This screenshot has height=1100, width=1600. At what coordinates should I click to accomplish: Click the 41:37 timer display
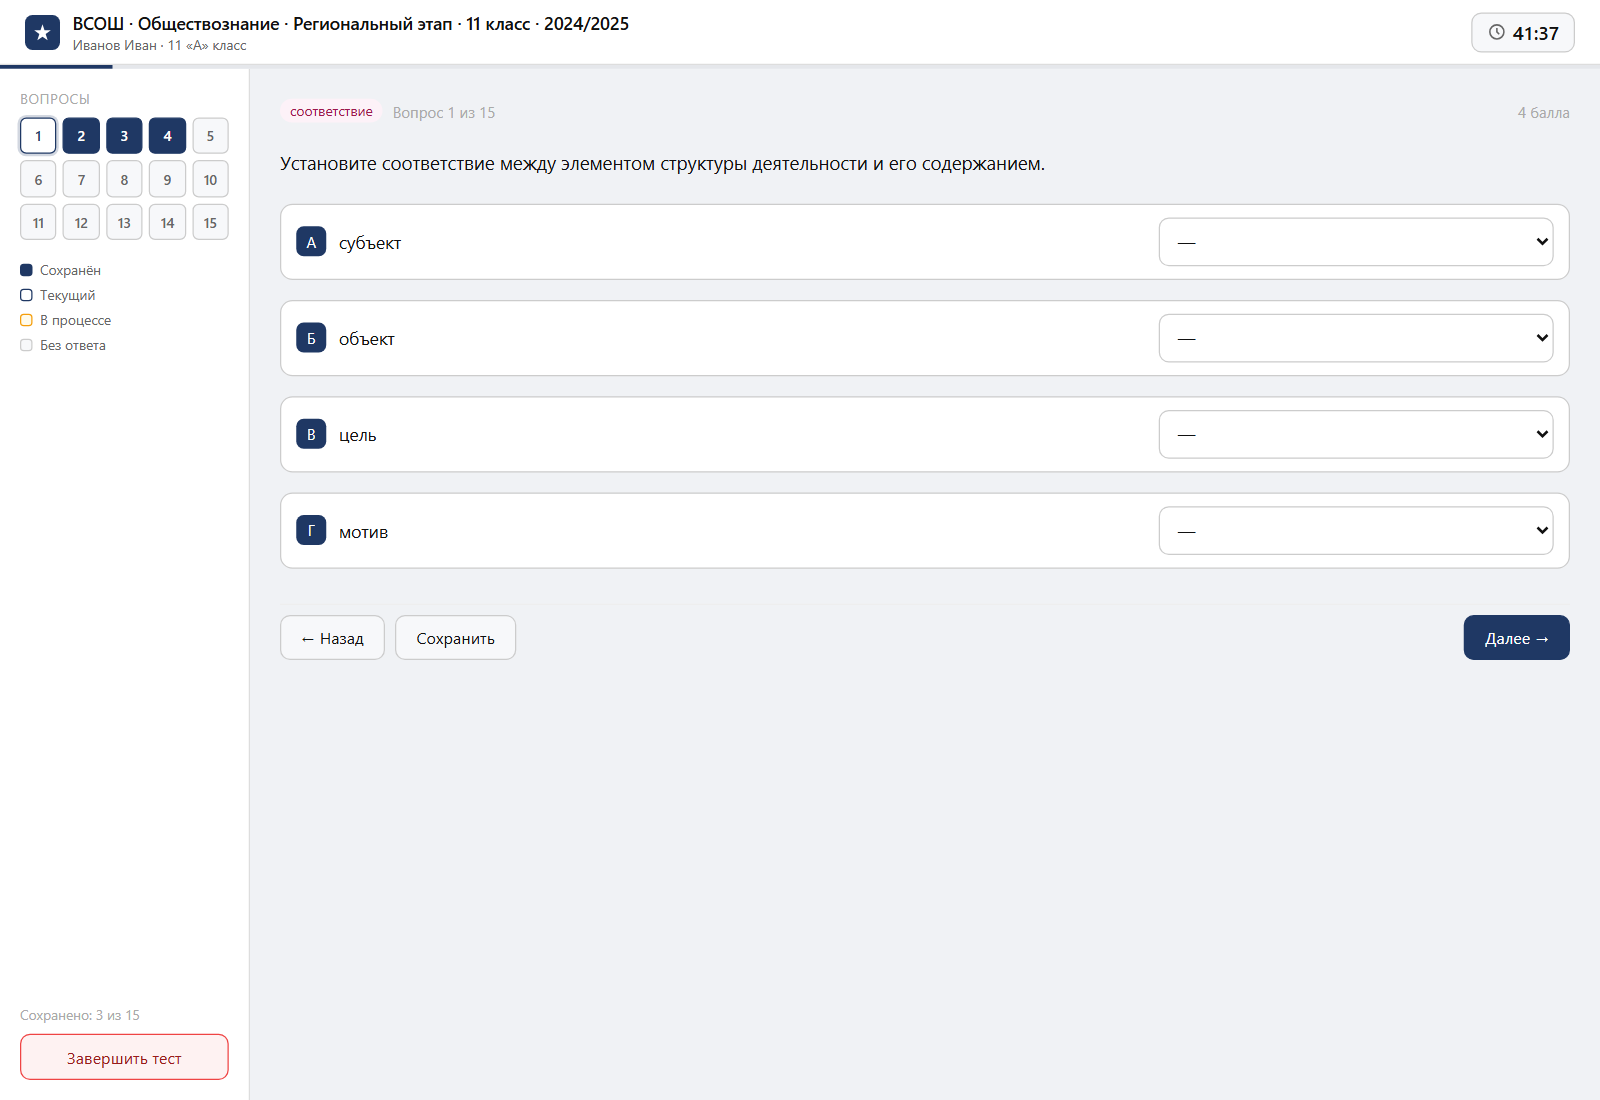(x=1523, y=33)
